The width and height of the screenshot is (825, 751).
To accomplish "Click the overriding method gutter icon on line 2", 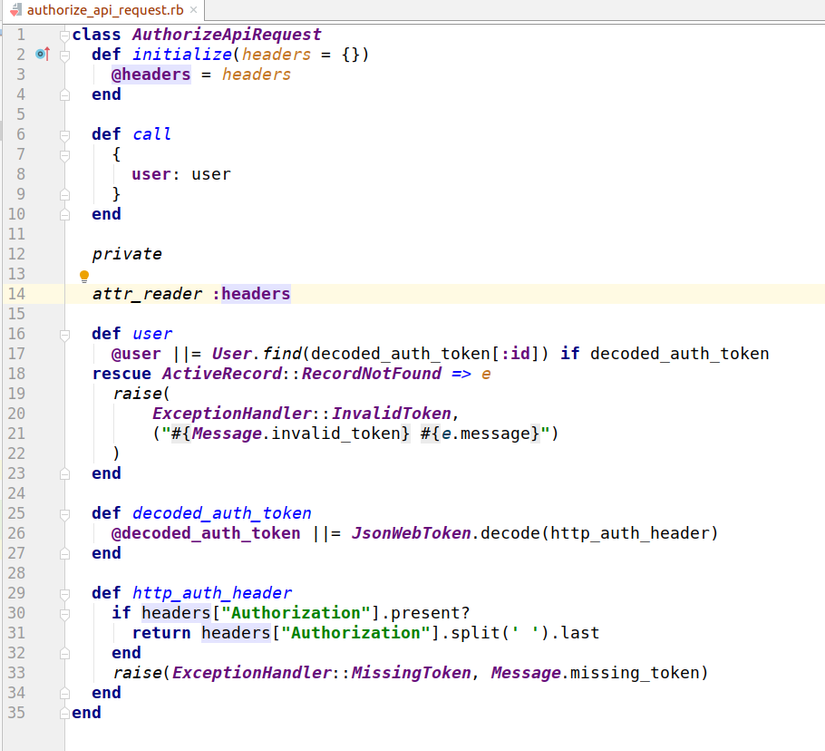I will tap(43, 54).
